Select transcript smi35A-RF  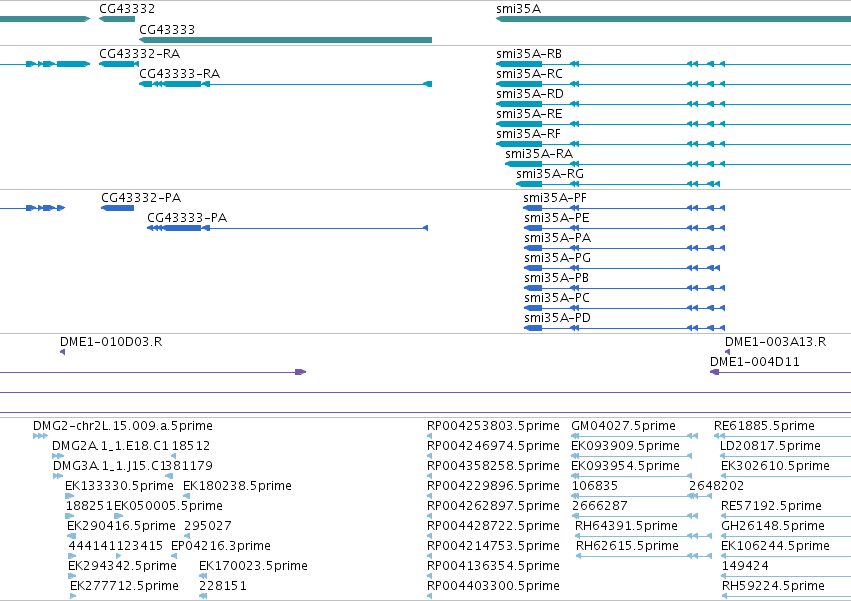pos(528,134)
